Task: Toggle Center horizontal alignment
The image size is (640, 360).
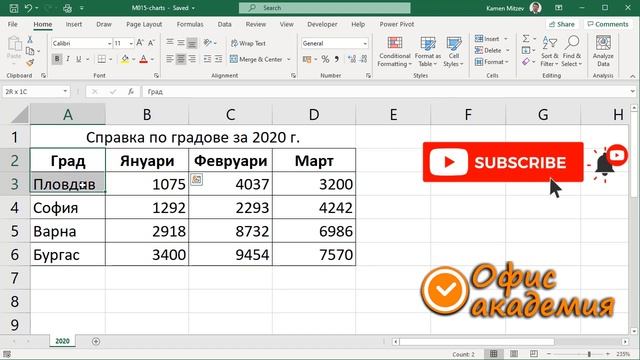Action: tap(181, 59)
